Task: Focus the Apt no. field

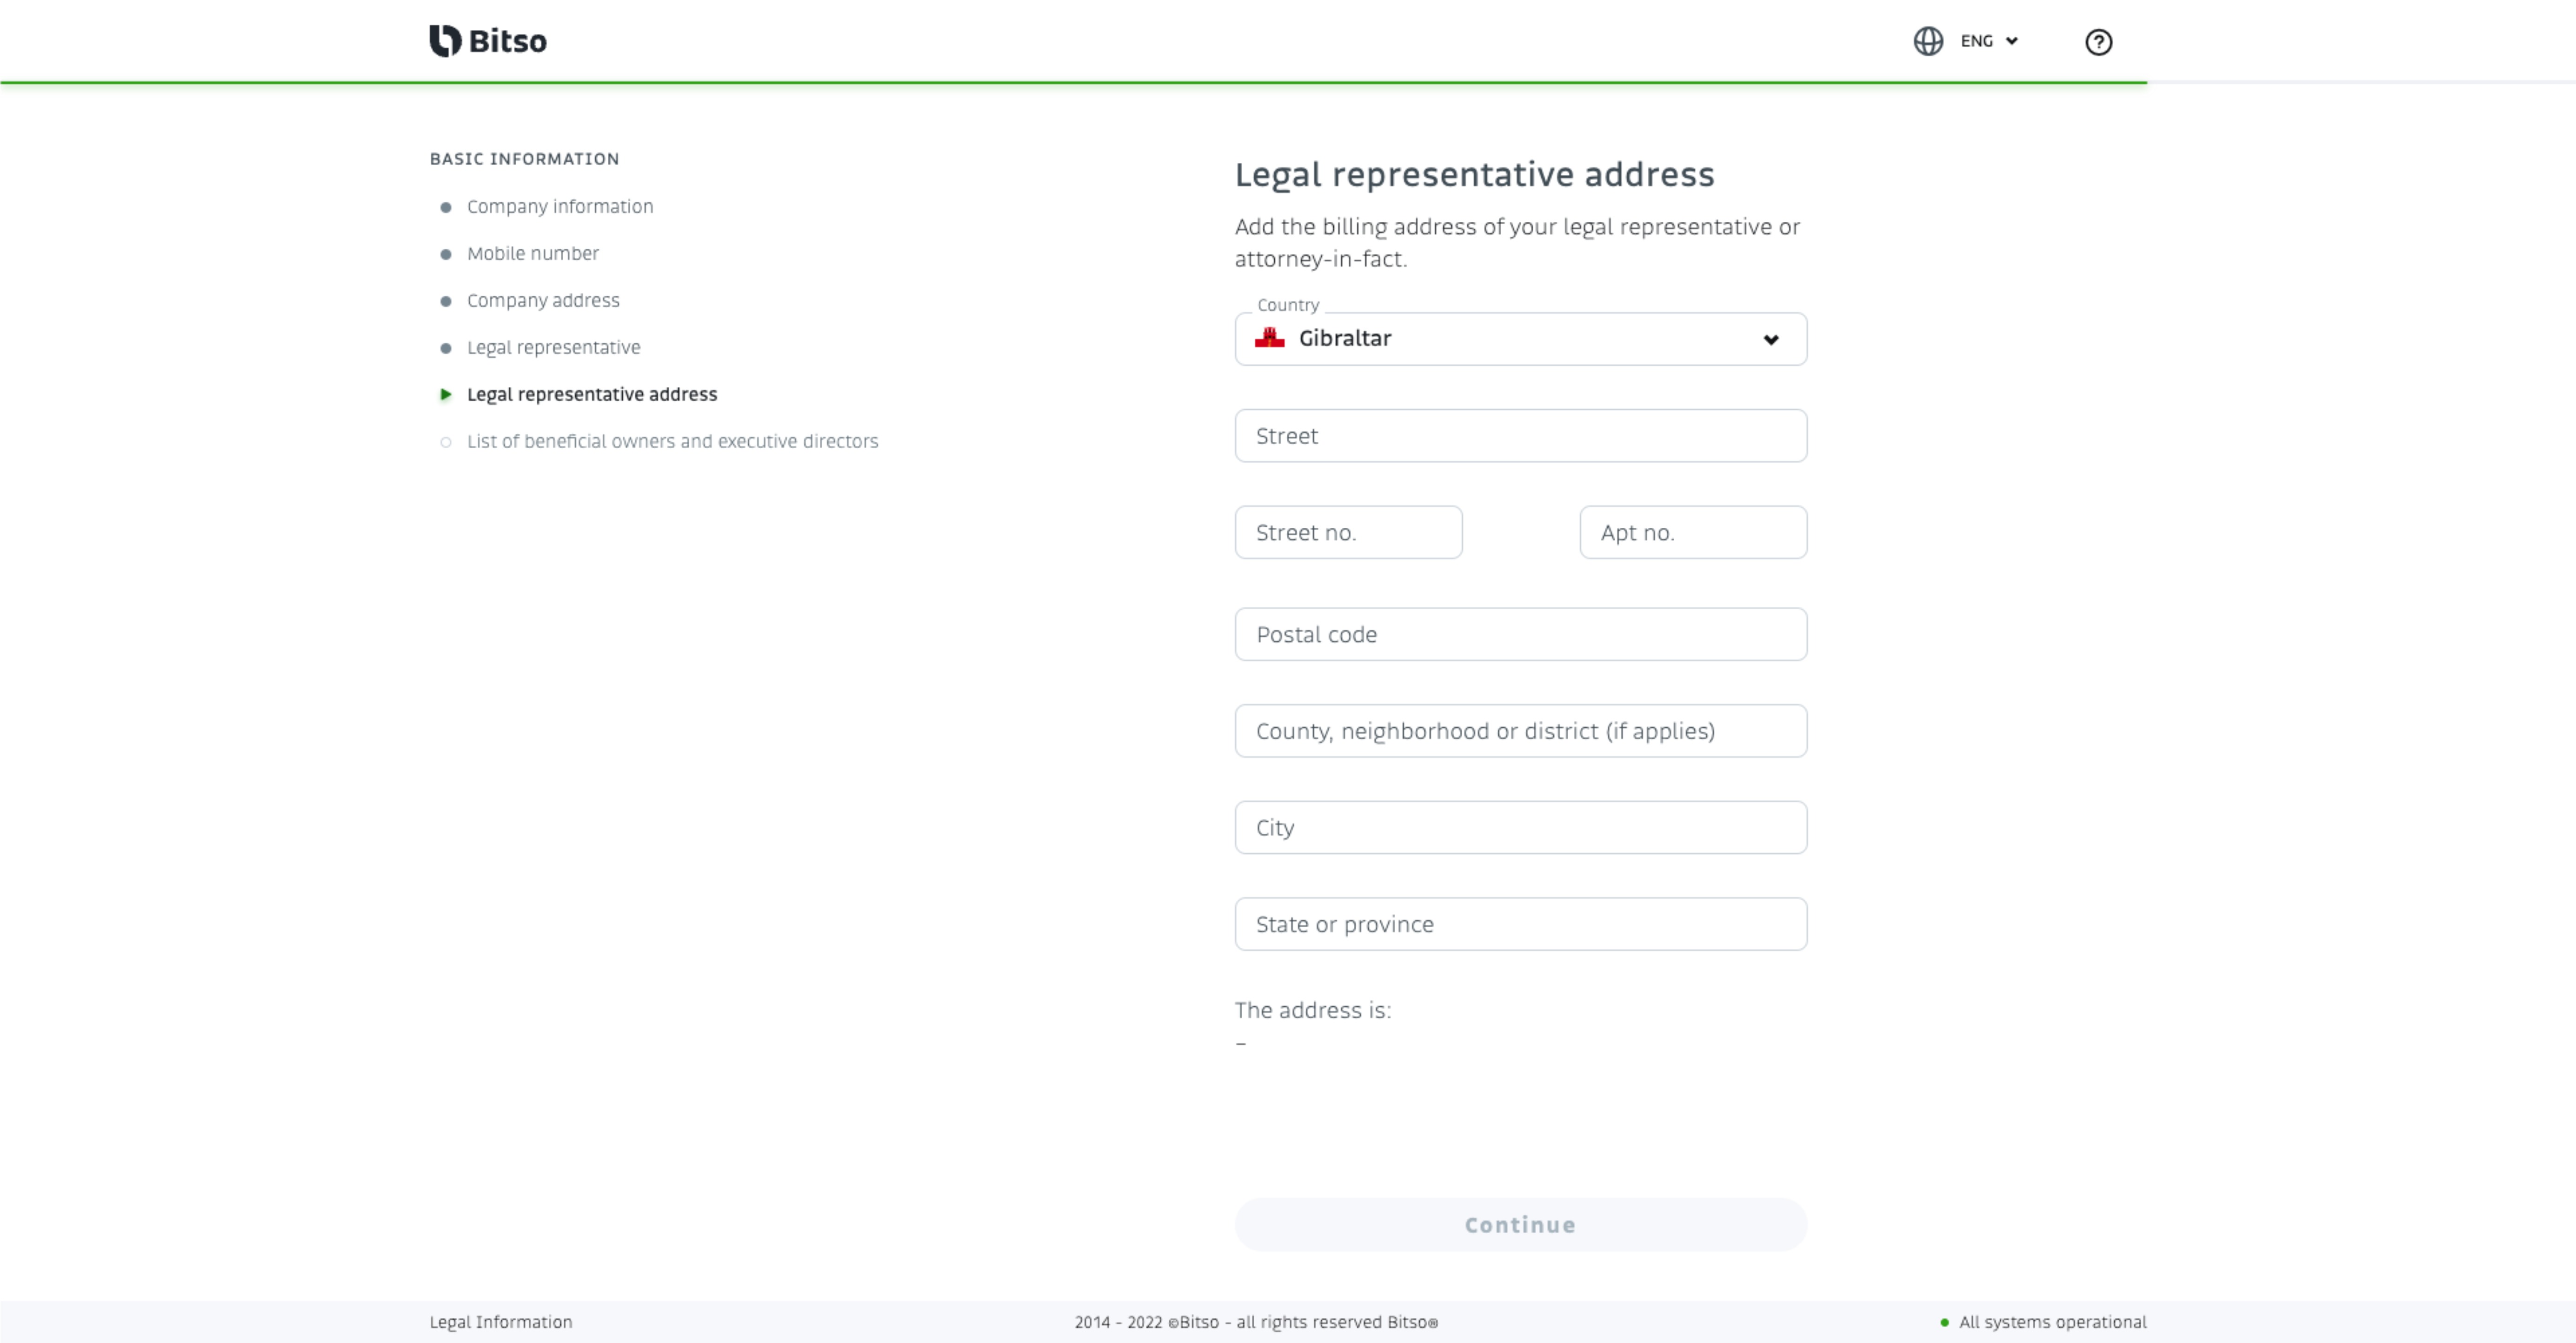Action: [x=1693, y=532]
